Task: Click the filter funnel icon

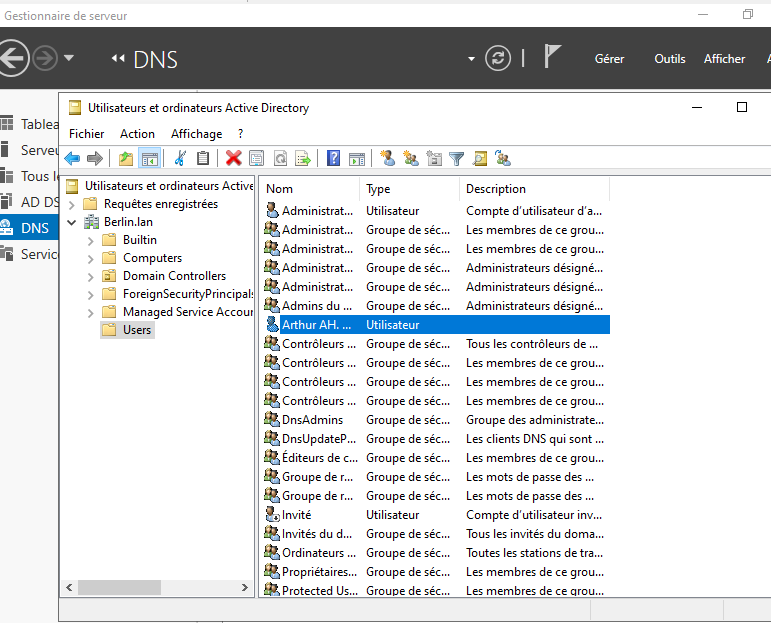Action: [x=456, y=158]
